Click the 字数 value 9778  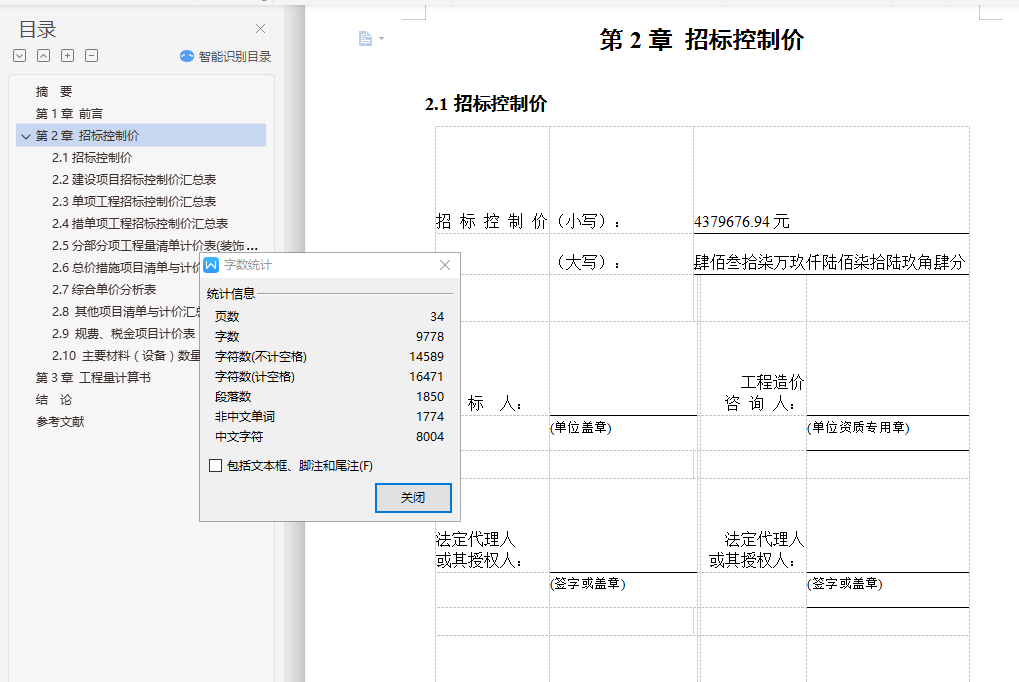[430, 337]
